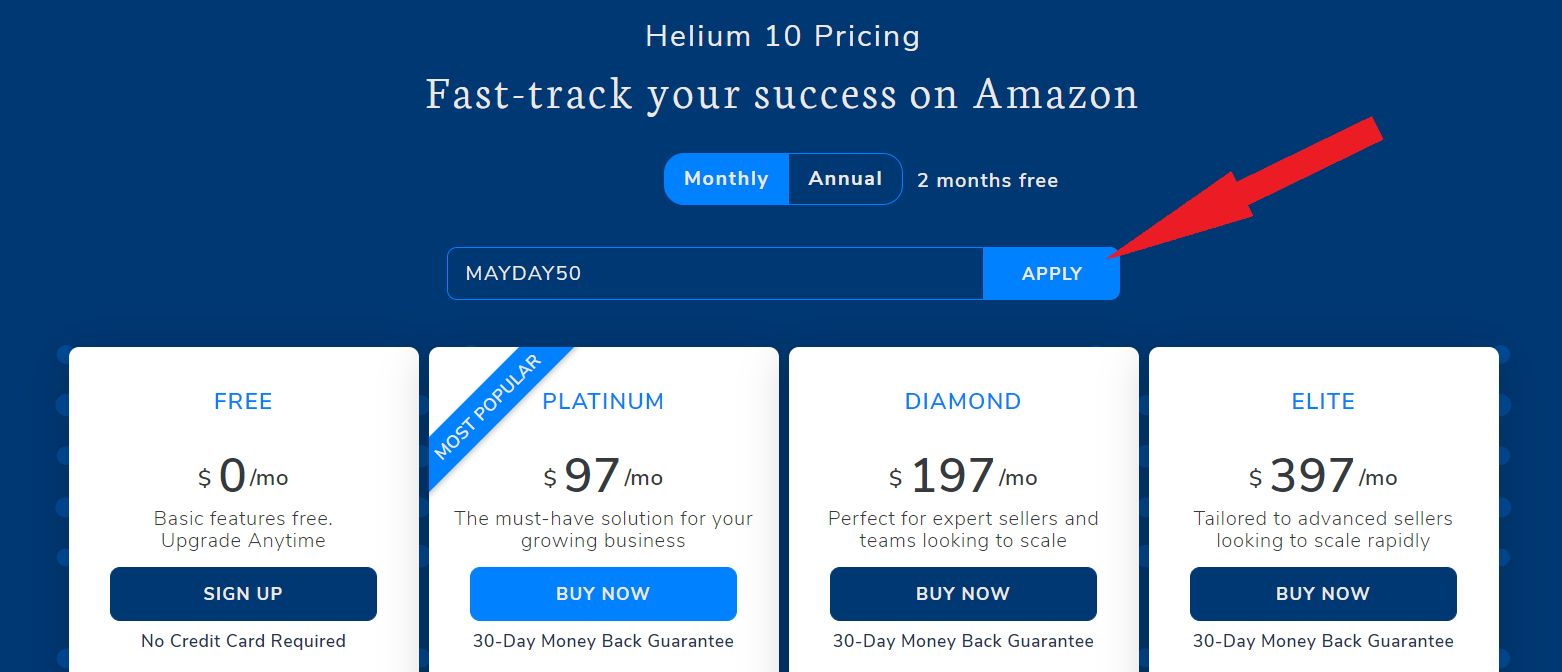Click the $0 per month price
1562x672 pixels.
pos(243,476)
